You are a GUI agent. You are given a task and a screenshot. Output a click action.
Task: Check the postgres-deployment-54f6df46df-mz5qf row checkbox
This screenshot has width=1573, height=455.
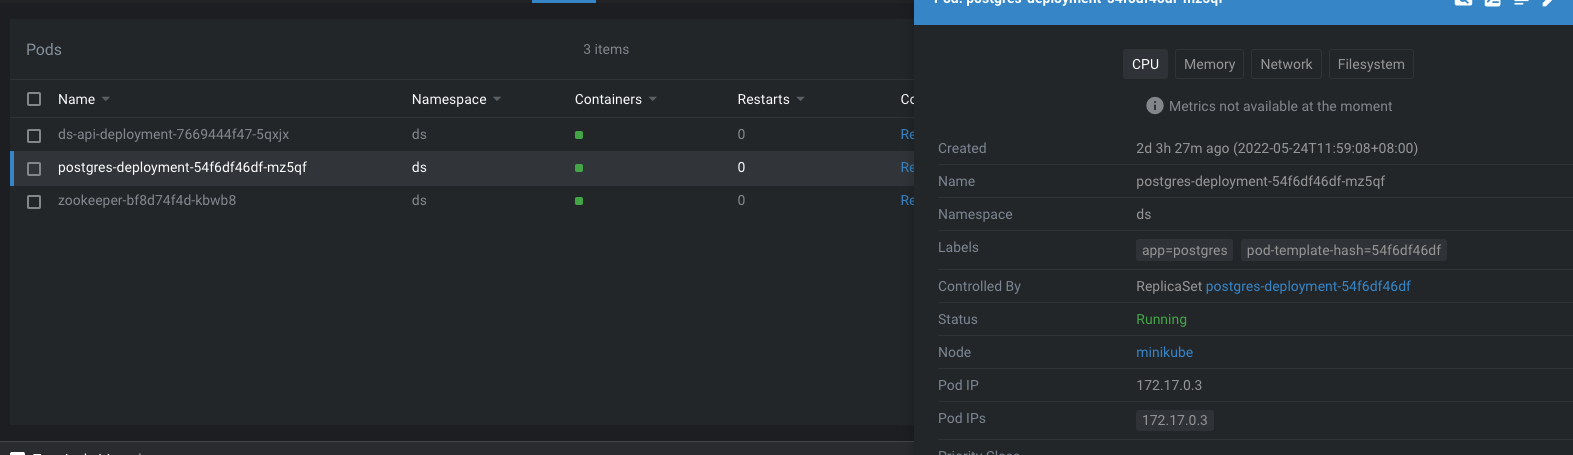[34, 168]
